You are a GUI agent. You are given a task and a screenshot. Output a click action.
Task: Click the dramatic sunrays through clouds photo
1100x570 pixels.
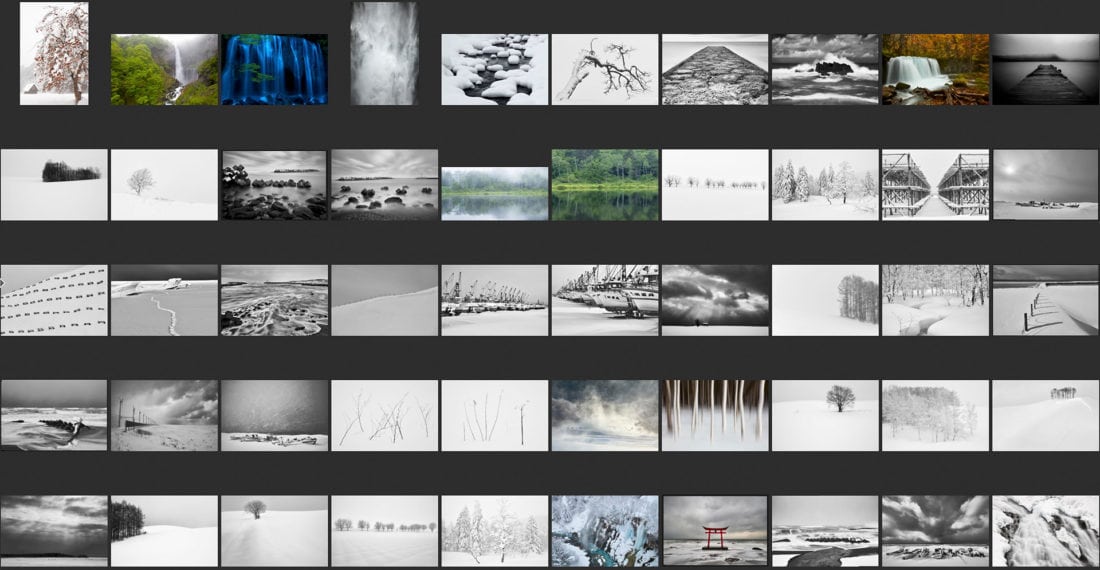tap(714, 300)
